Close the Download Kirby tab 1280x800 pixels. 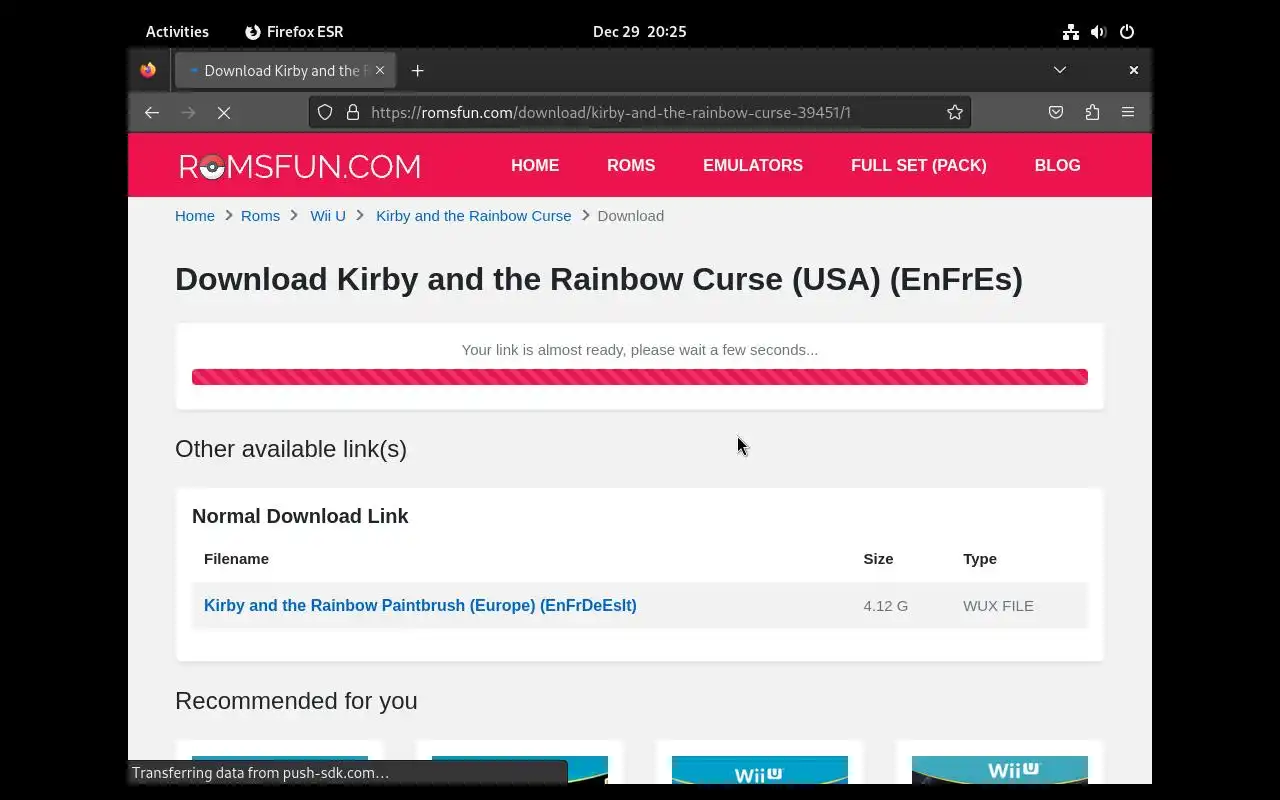380,70
